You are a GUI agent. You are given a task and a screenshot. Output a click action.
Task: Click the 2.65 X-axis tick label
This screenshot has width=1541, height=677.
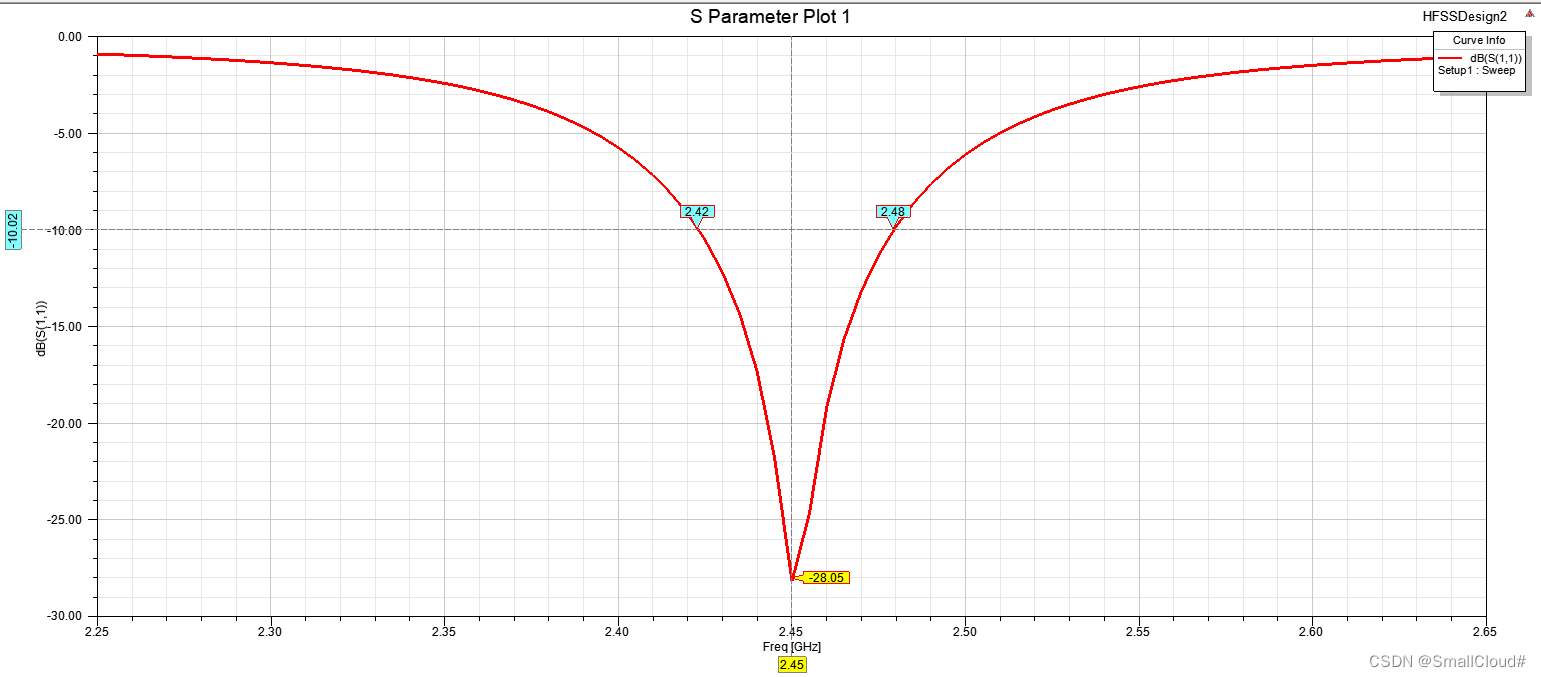(x=1486, y=632)
